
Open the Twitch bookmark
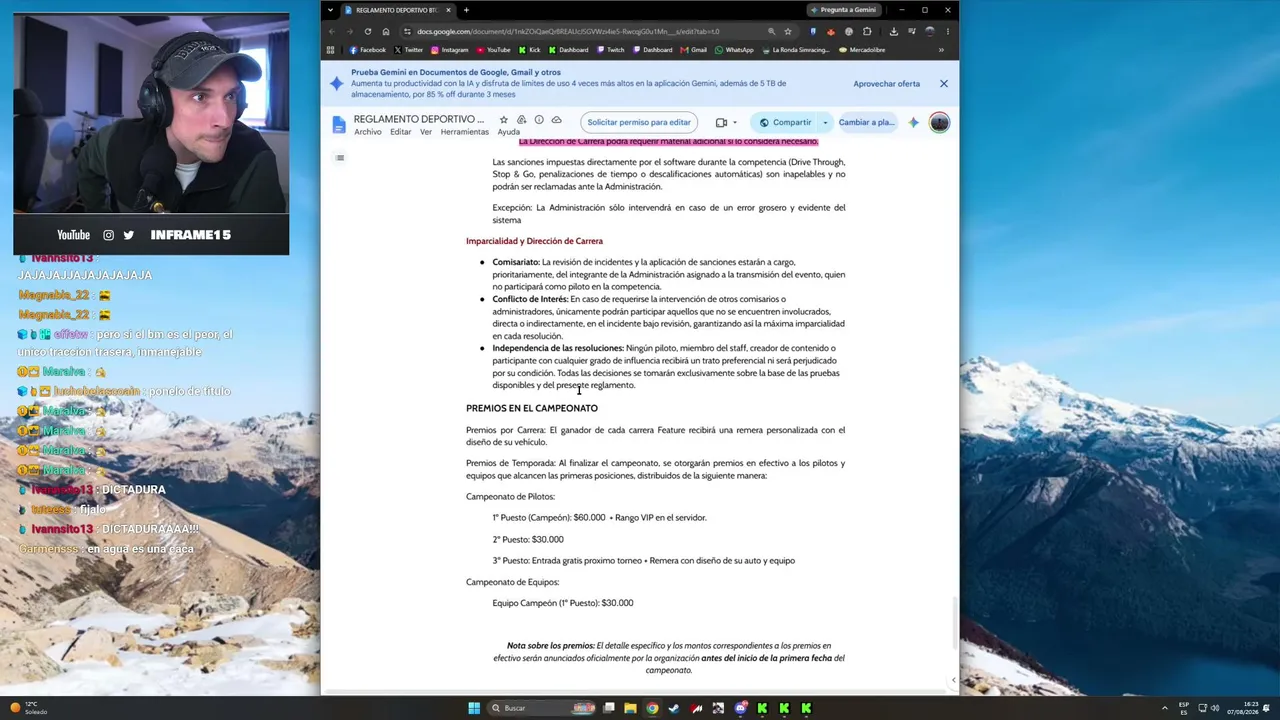[611, 50]
